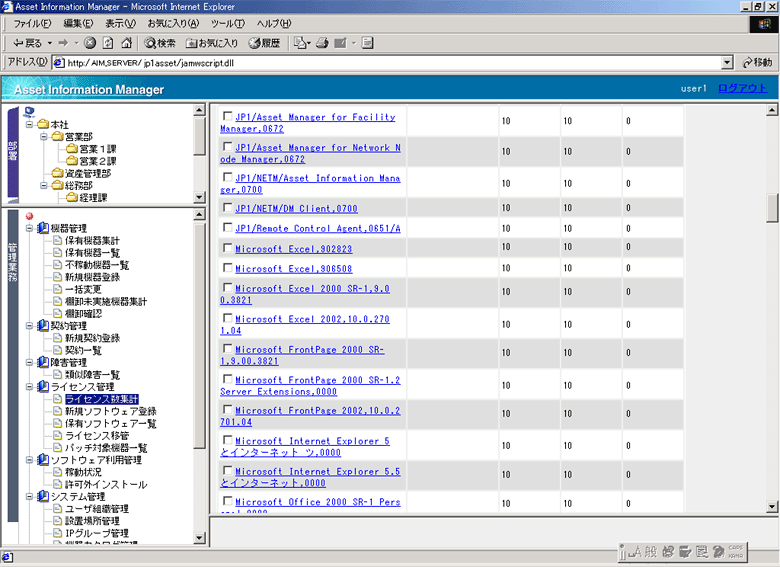Open the ファイル(F) menu
Screen dimensions: 780x567
click(32, 23)
